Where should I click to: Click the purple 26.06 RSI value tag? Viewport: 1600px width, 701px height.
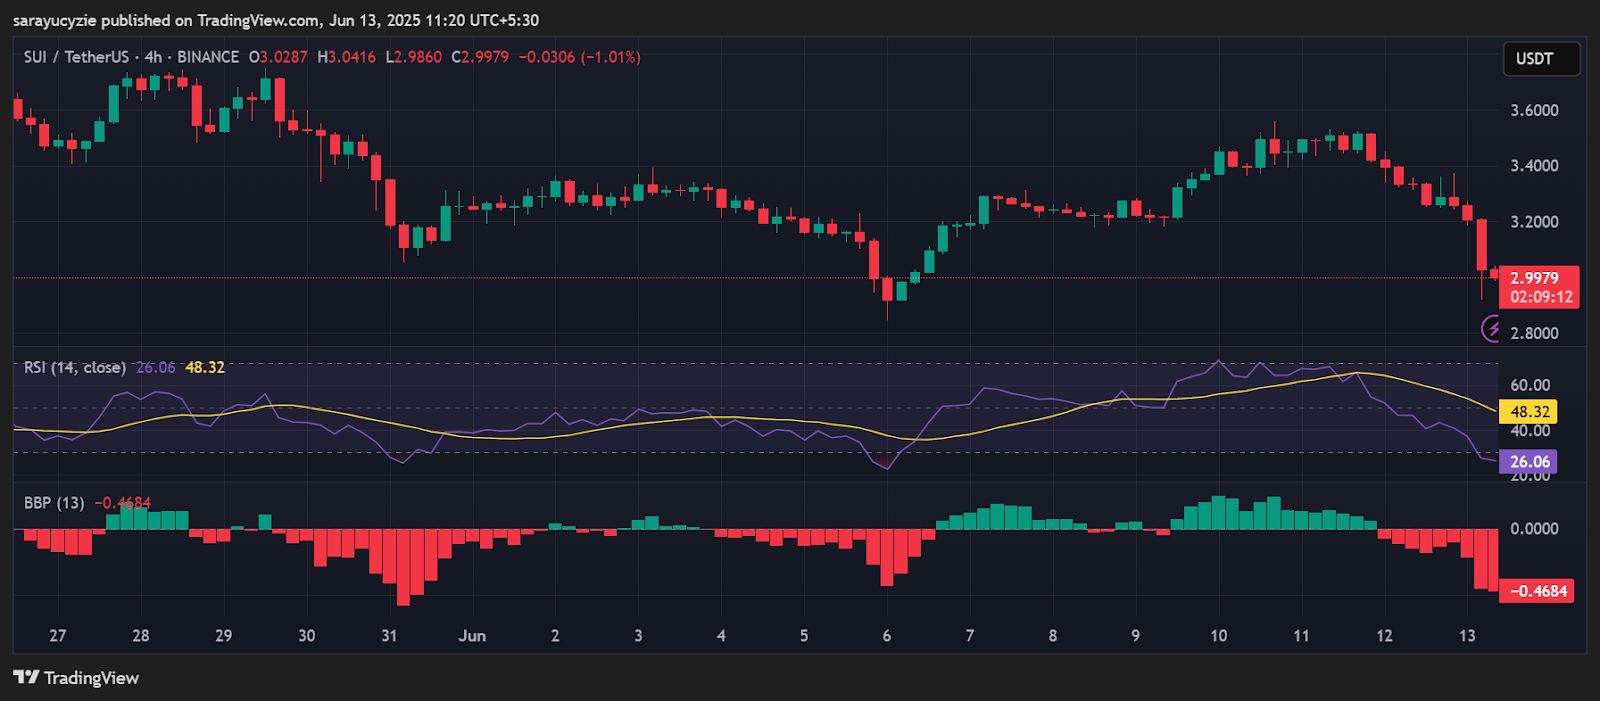pos(1529,462)
